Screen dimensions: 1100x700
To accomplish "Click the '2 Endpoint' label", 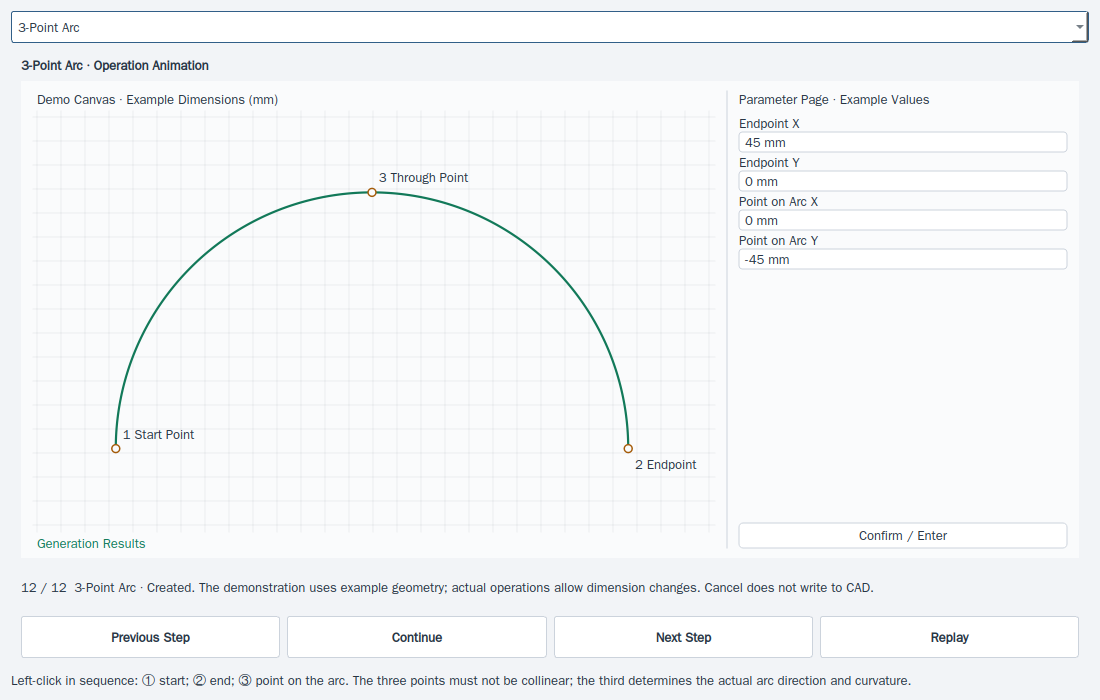I will point(666,465).
